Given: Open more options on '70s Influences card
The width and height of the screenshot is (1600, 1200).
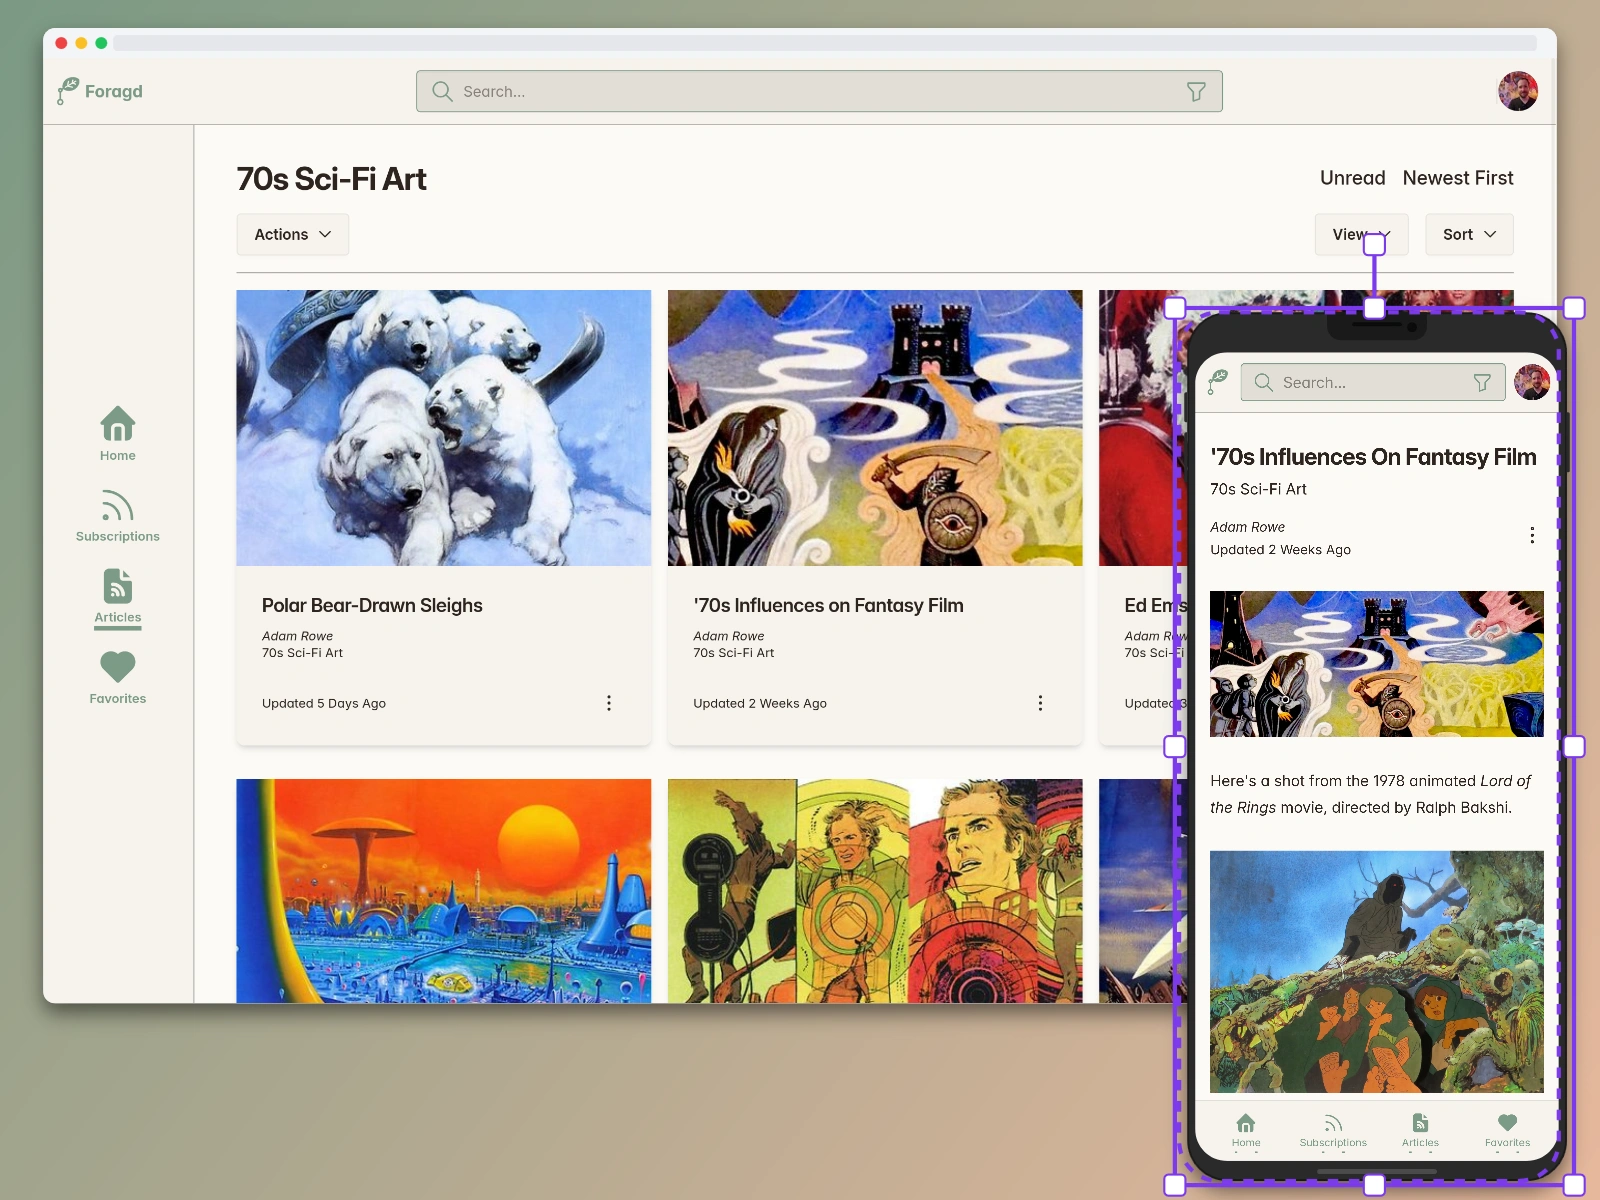Looking at the screenshot, I should pyautogui.click(x=1040, y=703).
